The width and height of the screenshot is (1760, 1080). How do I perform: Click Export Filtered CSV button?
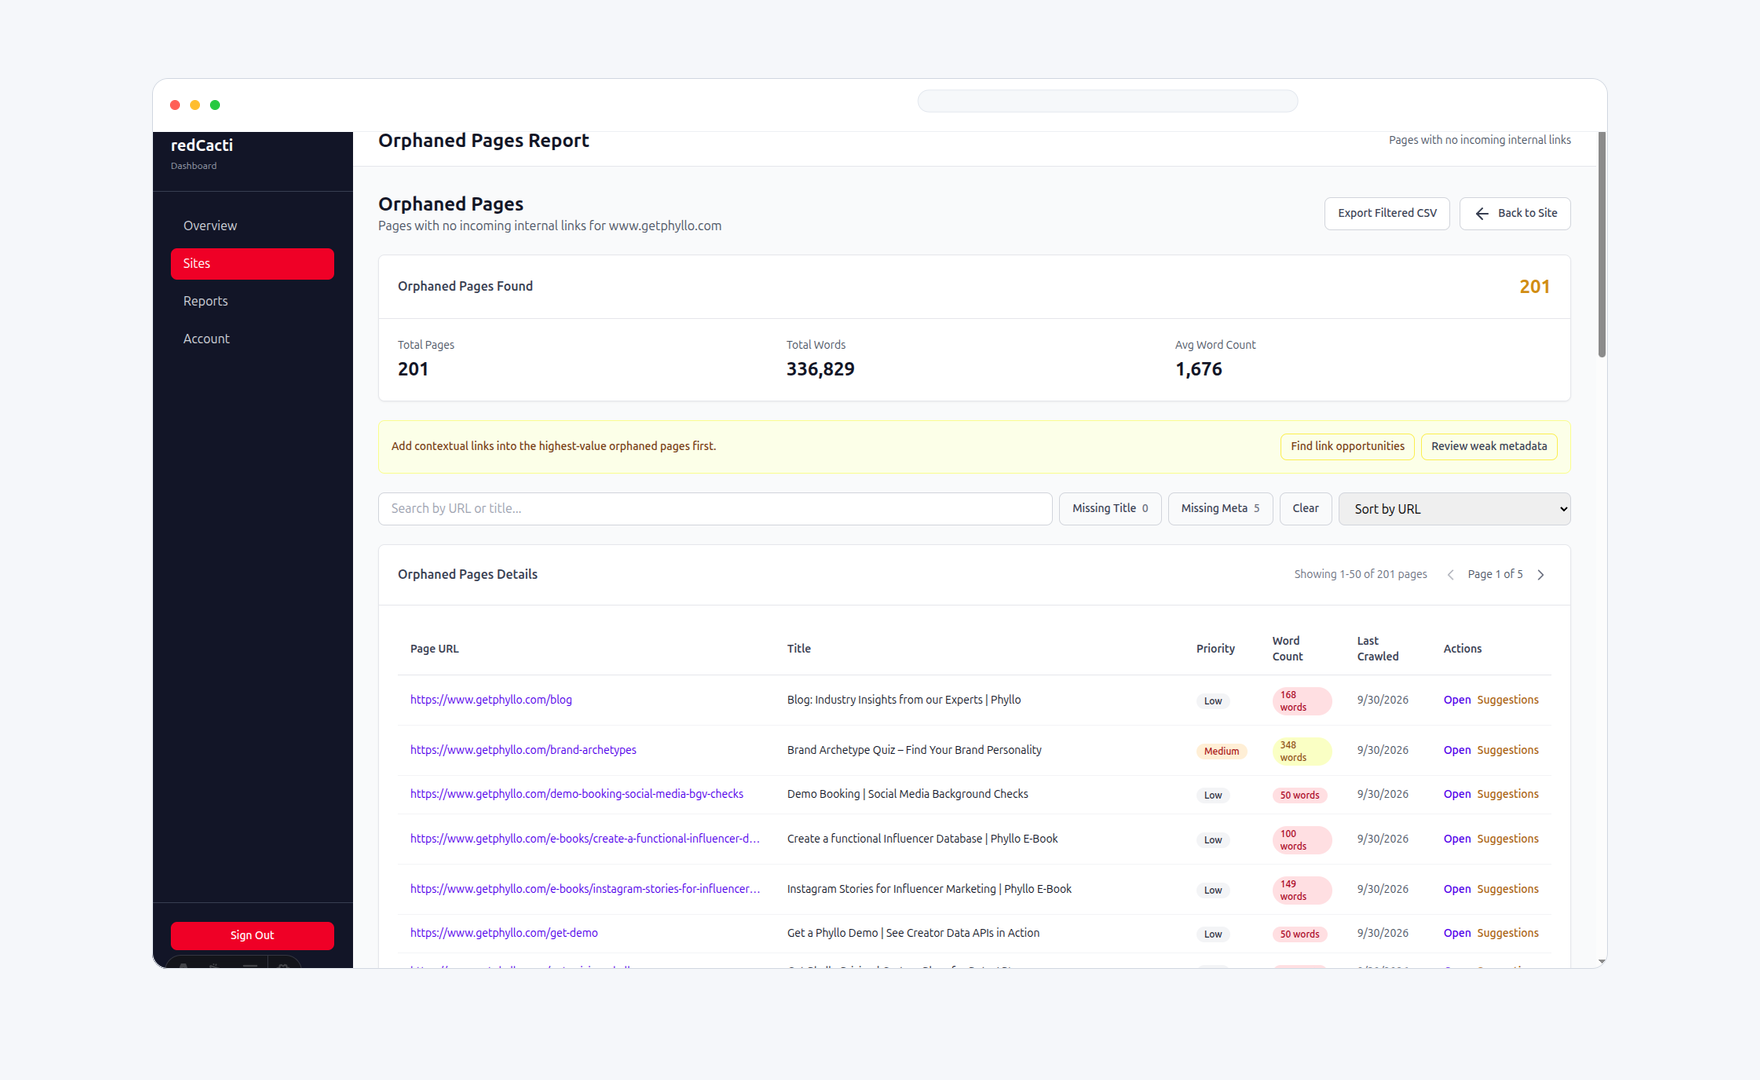click(x=1387, y=213)
